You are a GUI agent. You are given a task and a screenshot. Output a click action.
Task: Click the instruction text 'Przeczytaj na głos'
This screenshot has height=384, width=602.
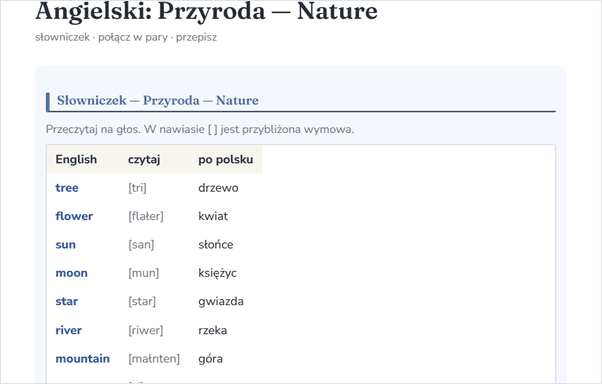click(x=93, y=129)
